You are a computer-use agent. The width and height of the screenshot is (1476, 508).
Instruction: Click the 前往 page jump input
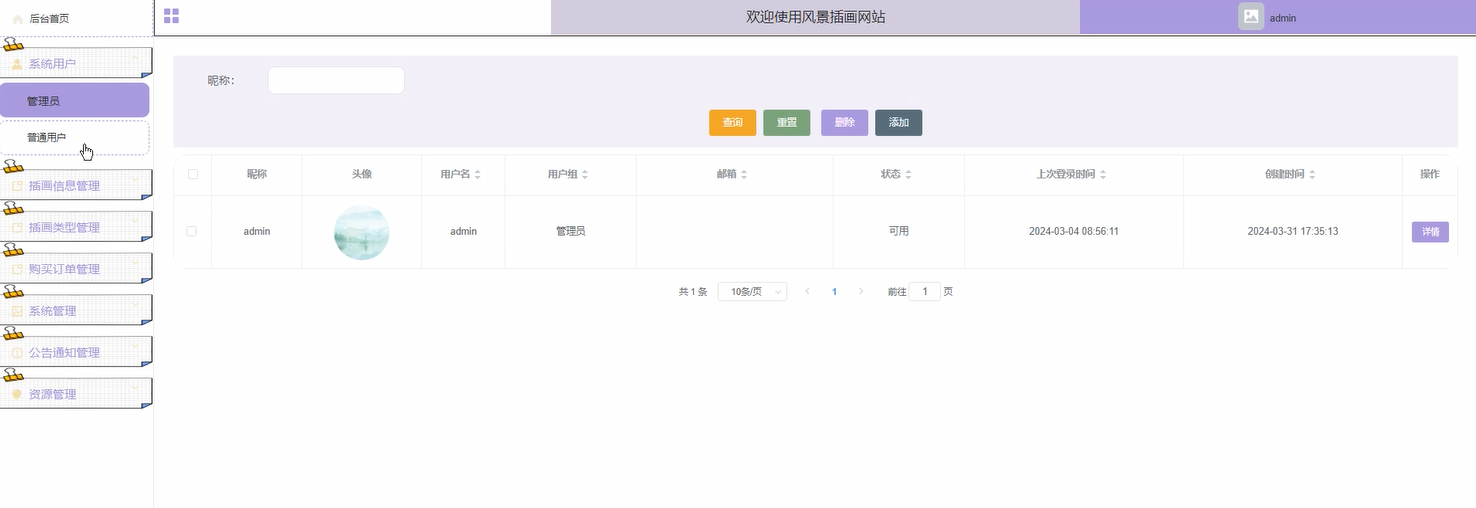point(925,292)
